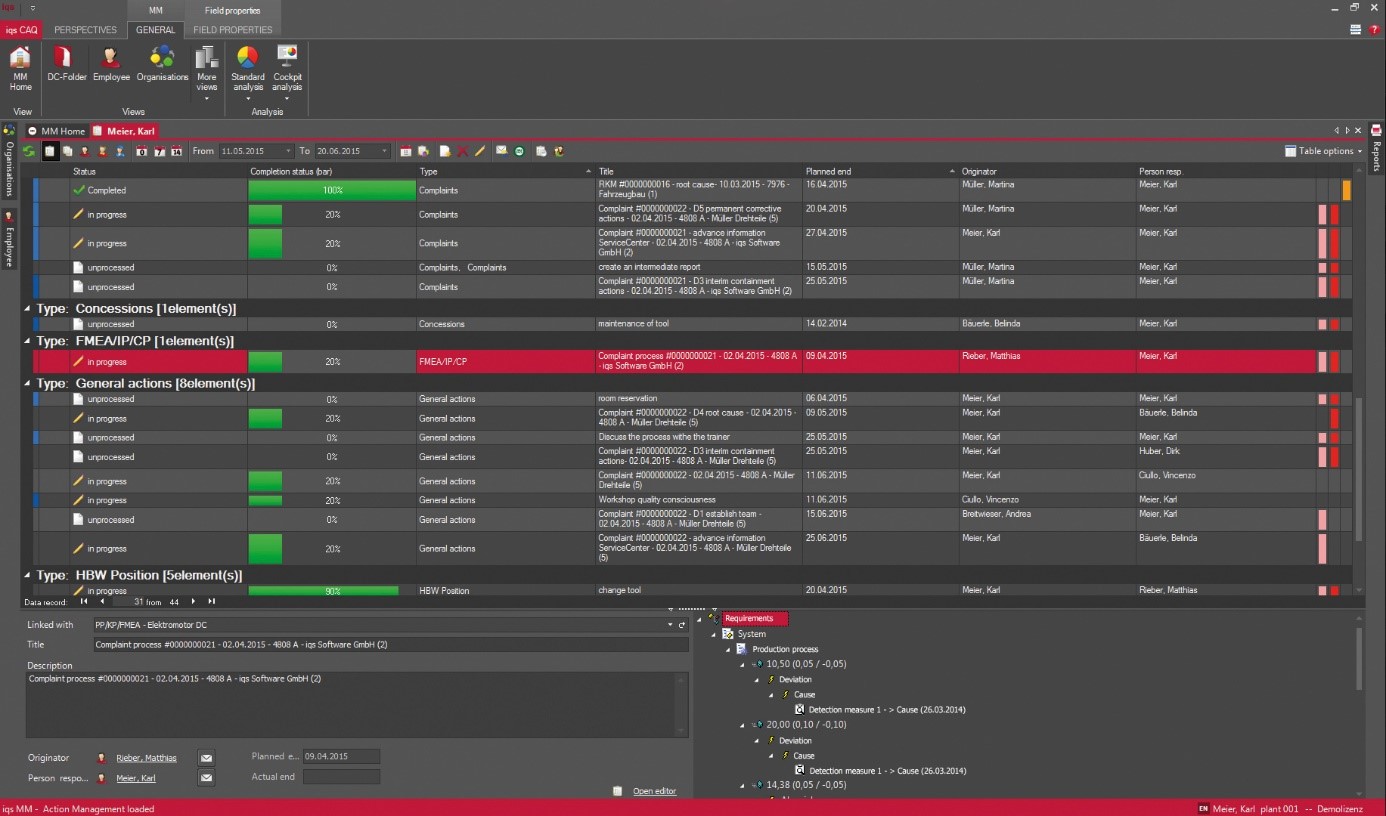The height and width of the screenshot is (816, 1386).
Task: Toggle the 14-day calendar filter
Action: pyautogui.click(x=176, y=151)
